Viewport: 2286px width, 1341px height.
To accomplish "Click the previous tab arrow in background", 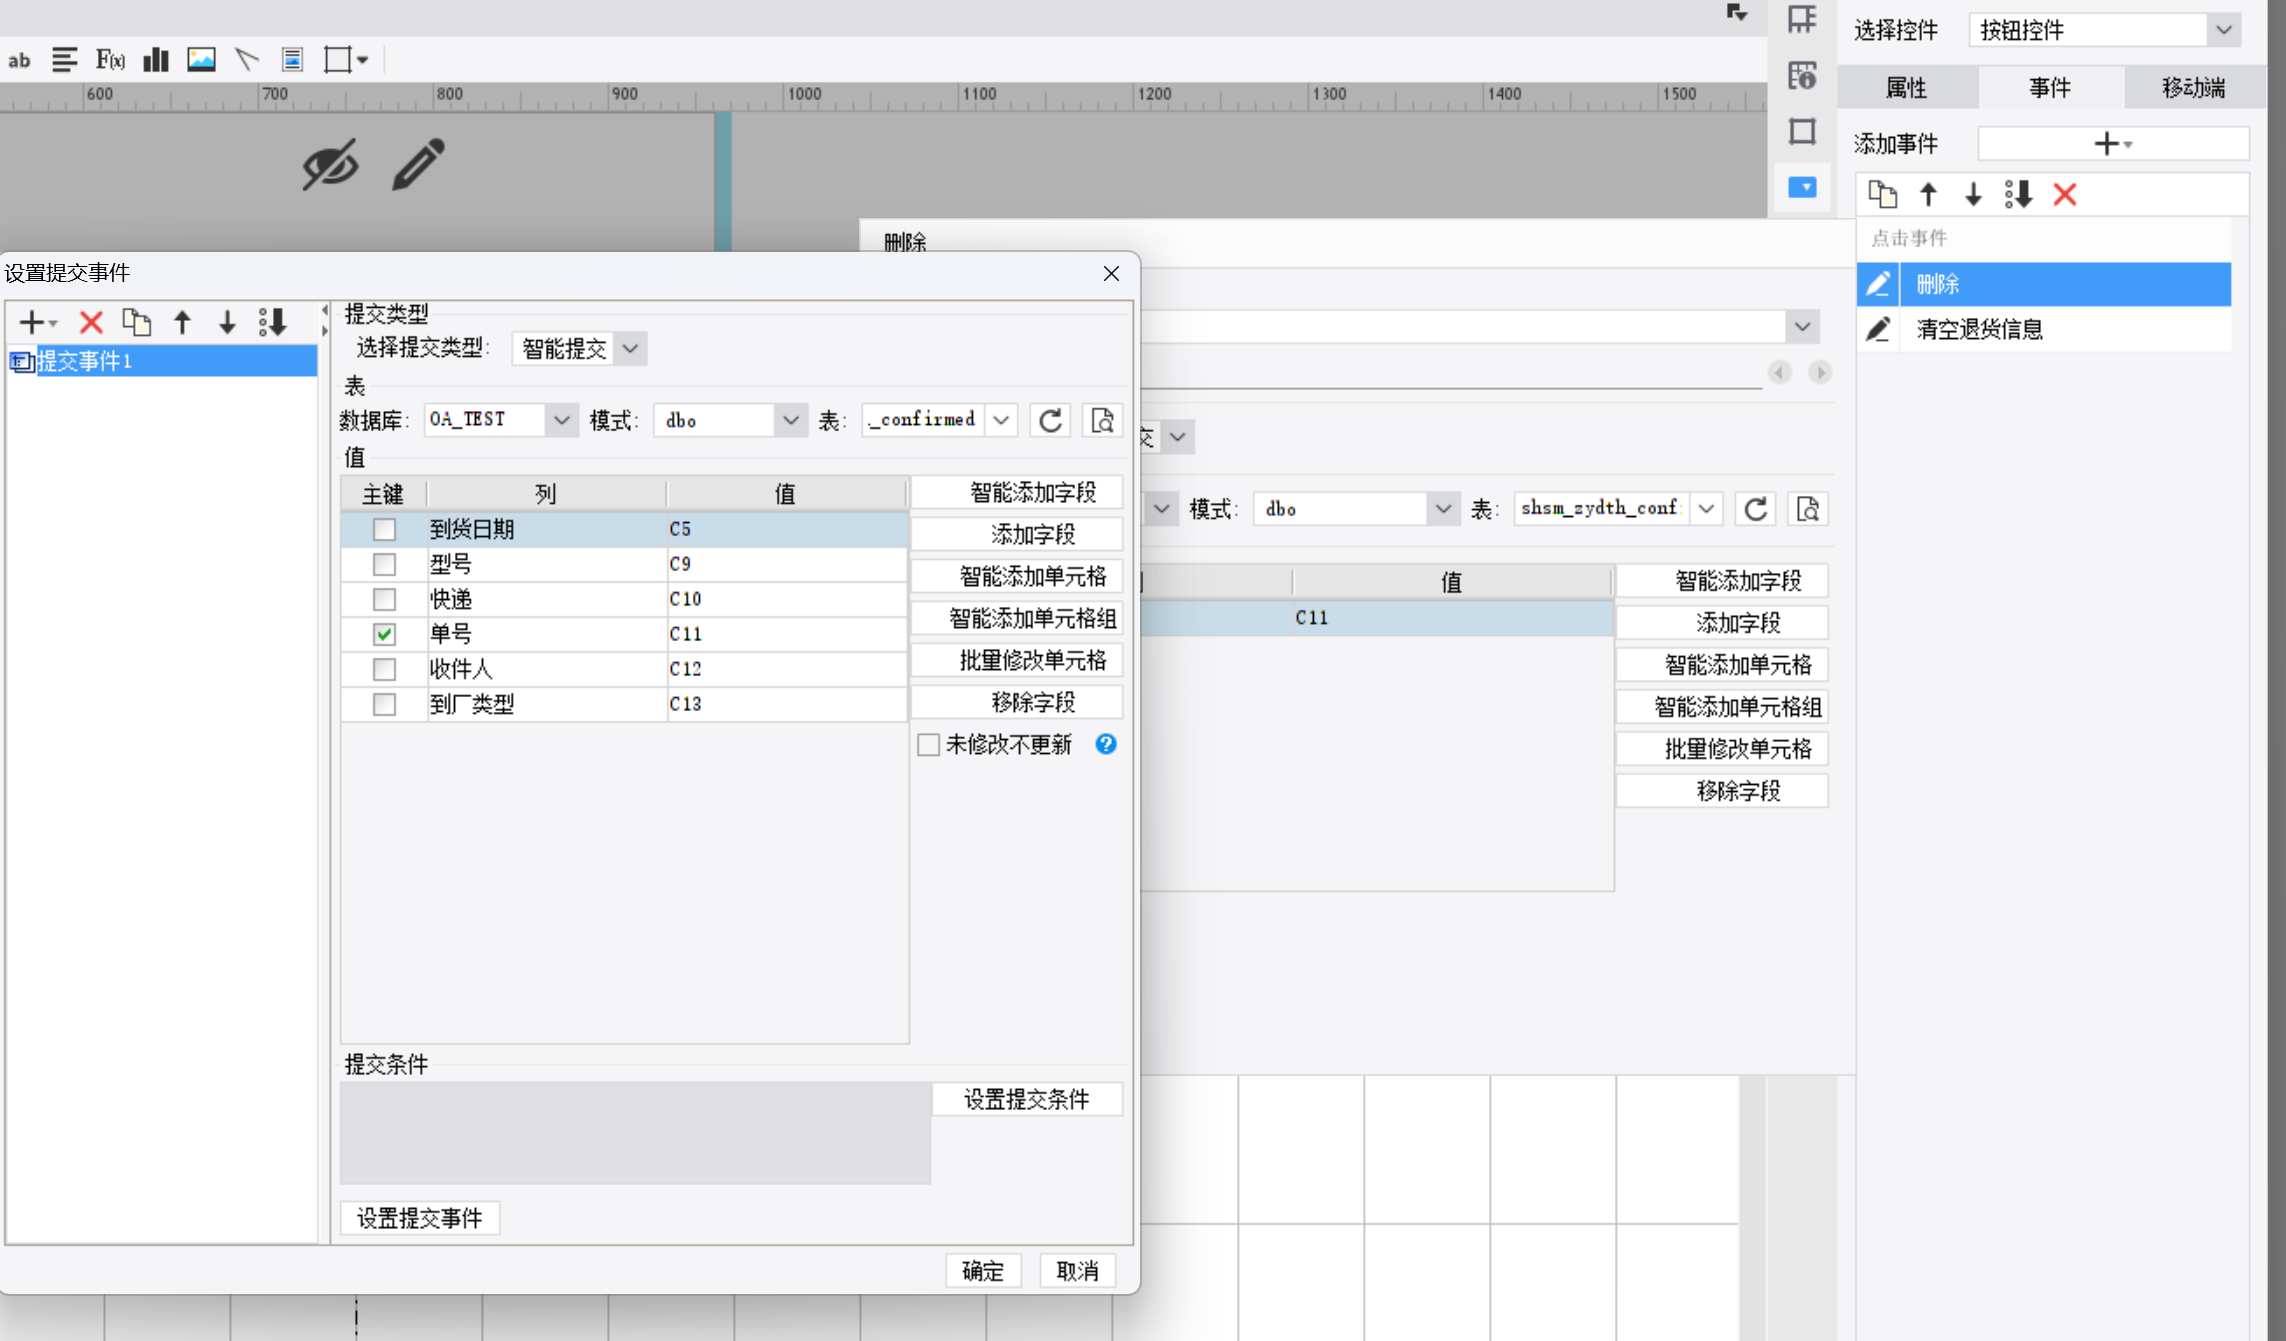I will tap(1779, 372).
